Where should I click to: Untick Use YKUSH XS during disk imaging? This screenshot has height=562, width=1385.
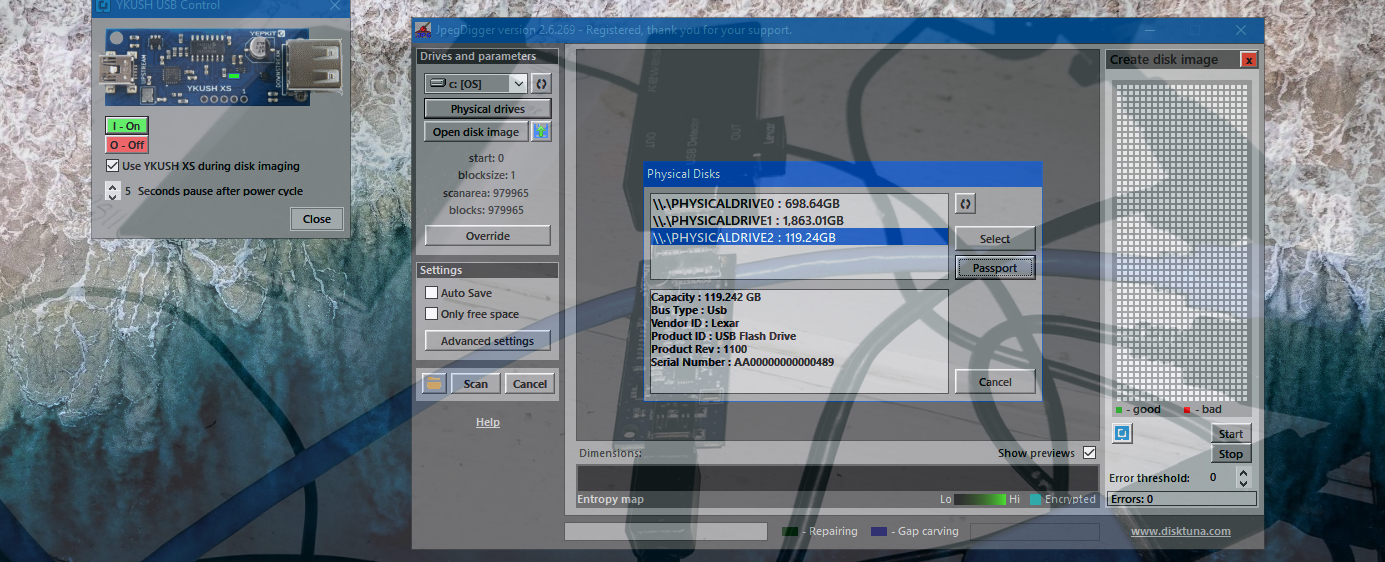(113, 166)
